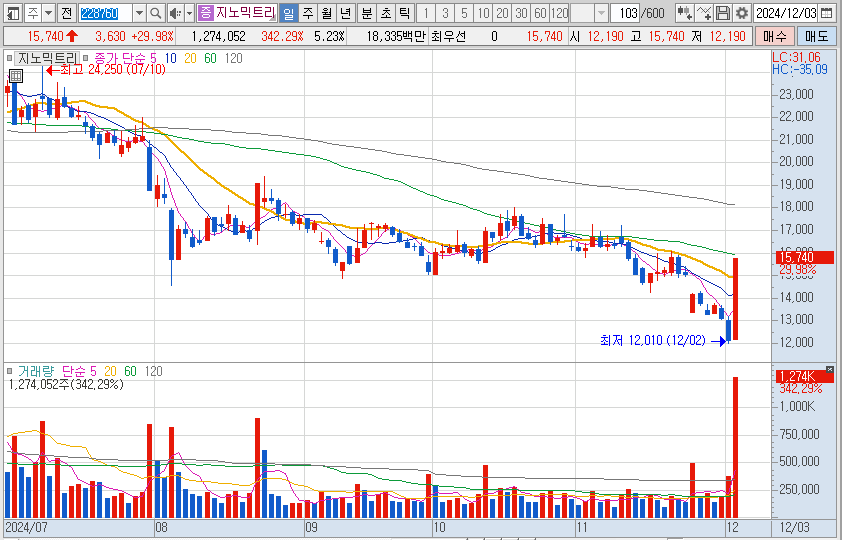Click the magnifier stock search icon
842x540 pixels.
coord(155,12)
